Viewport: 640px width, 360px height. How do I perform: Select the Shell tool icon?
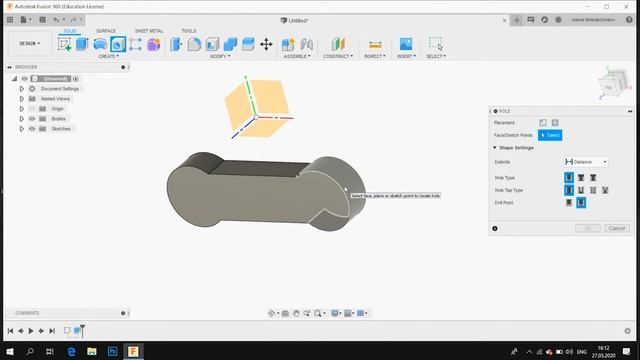pyautogui.click(x=212, y=44)
